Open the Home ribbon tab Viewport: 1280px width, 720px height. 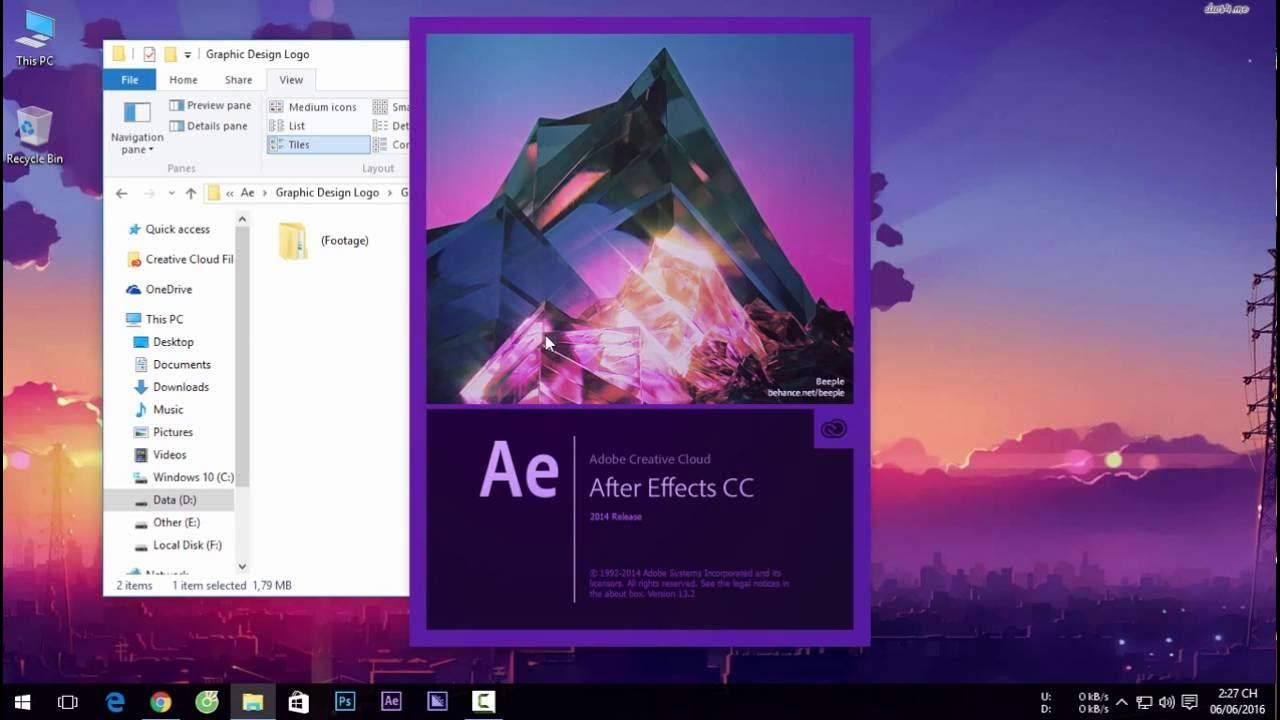(183, 80)
